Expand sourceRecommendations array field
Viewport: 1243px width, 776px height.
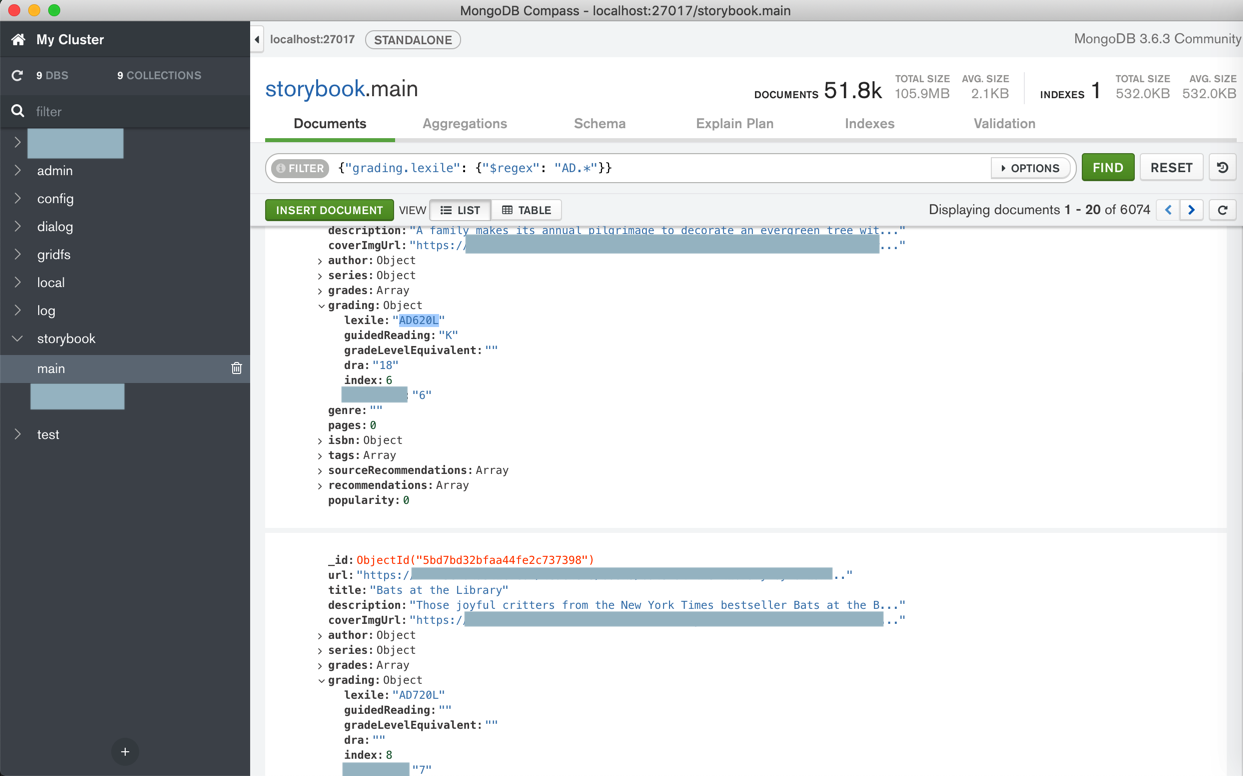pyautogui.click(x=321, y=471)
